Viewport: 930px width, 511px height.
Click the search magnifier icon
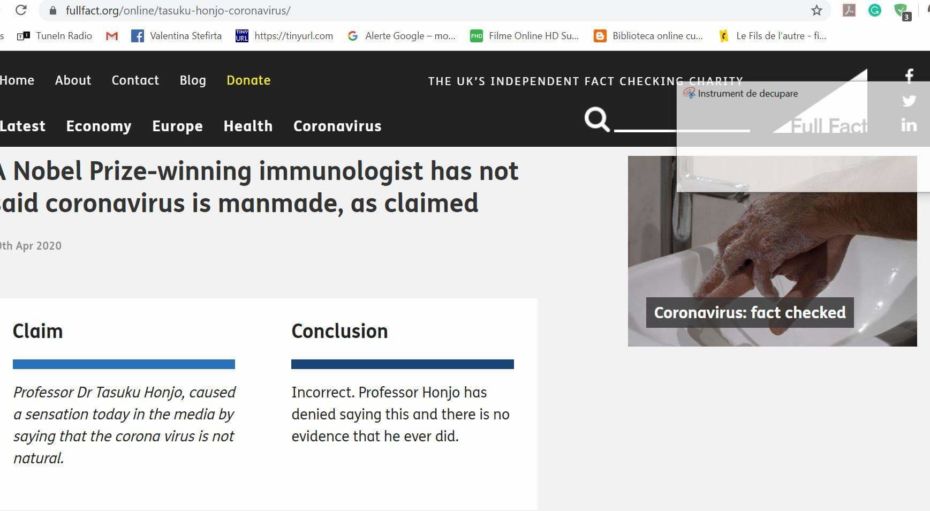pyautogui.click(x=597, y=119)
